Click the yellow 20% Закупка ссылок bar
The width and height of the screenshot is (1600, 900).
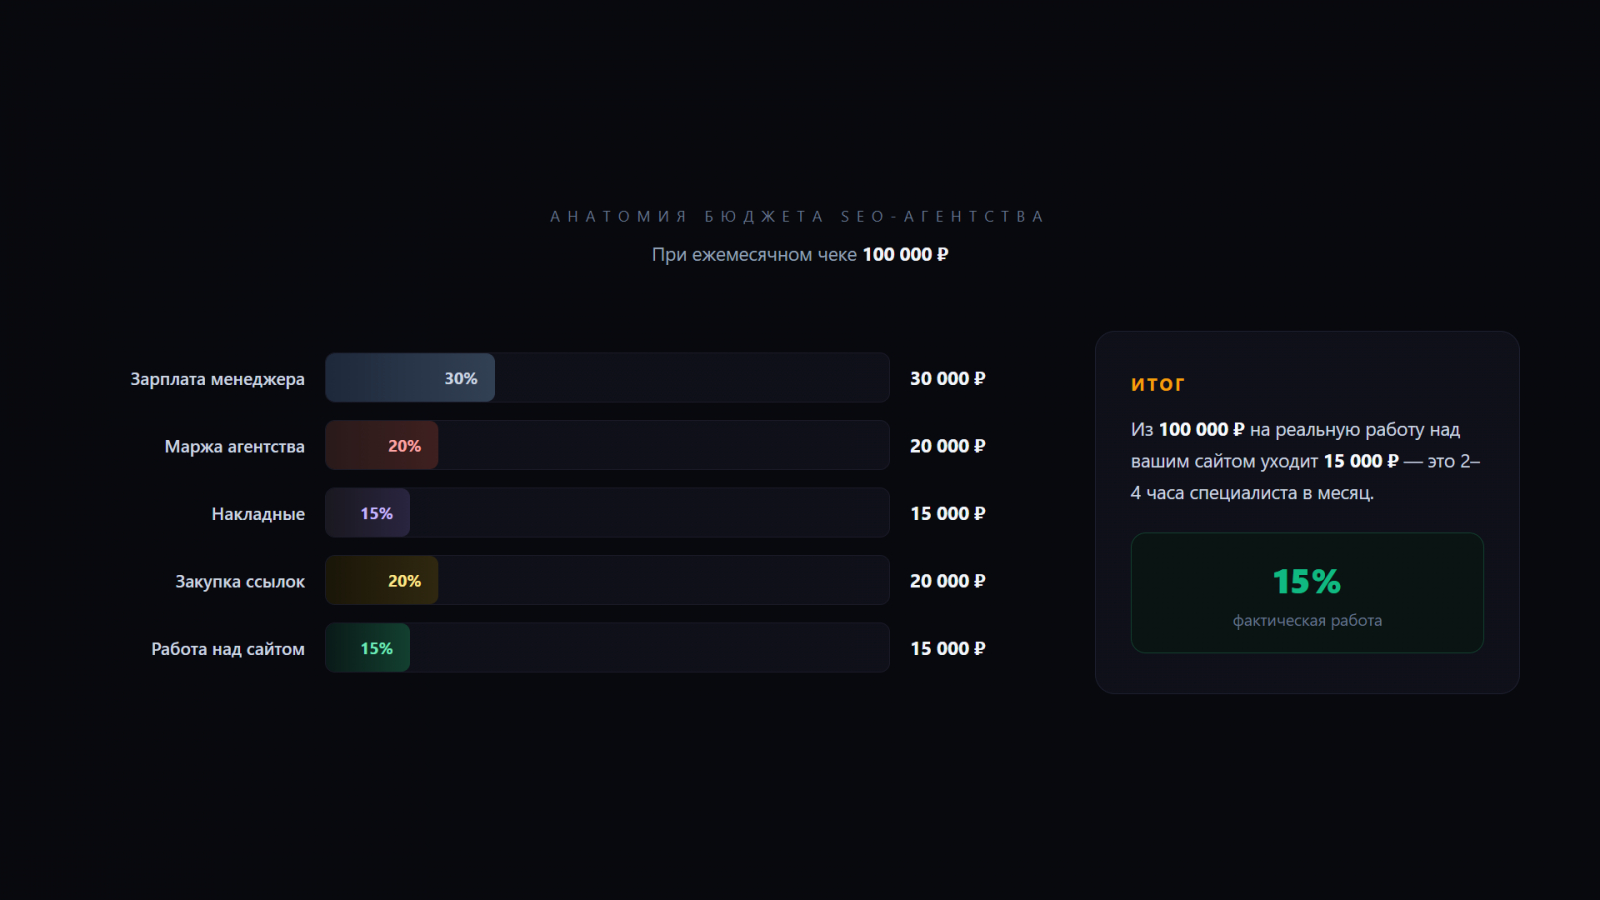[x=382, y=581]
